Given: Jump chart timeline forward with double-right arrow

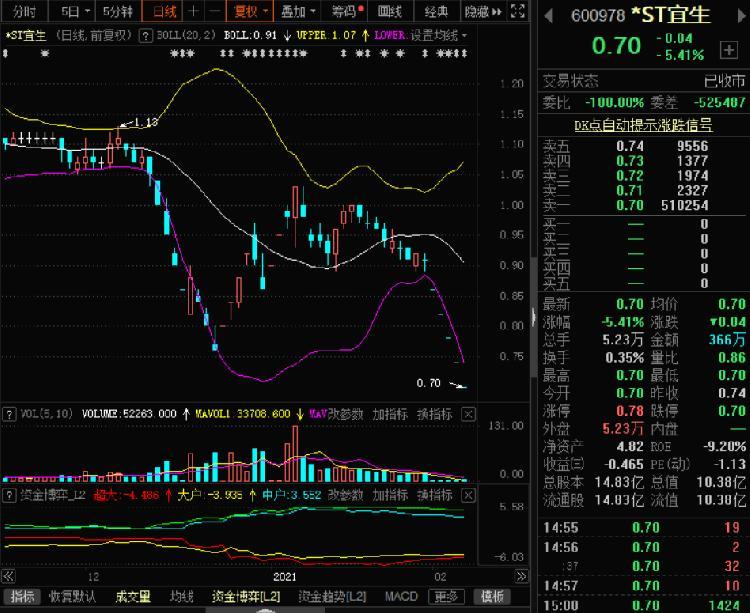Looking at the screenshot, I should pyautogui.click(x=521, y=576).
